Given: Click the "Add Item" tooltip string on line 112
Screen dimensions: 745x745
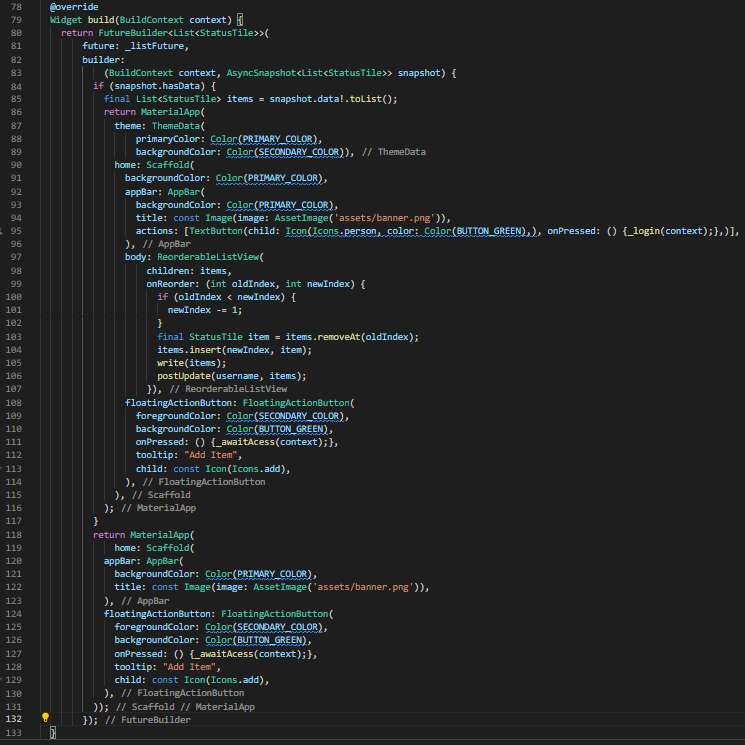Looking at the screenshot, I should click(210, 455).
